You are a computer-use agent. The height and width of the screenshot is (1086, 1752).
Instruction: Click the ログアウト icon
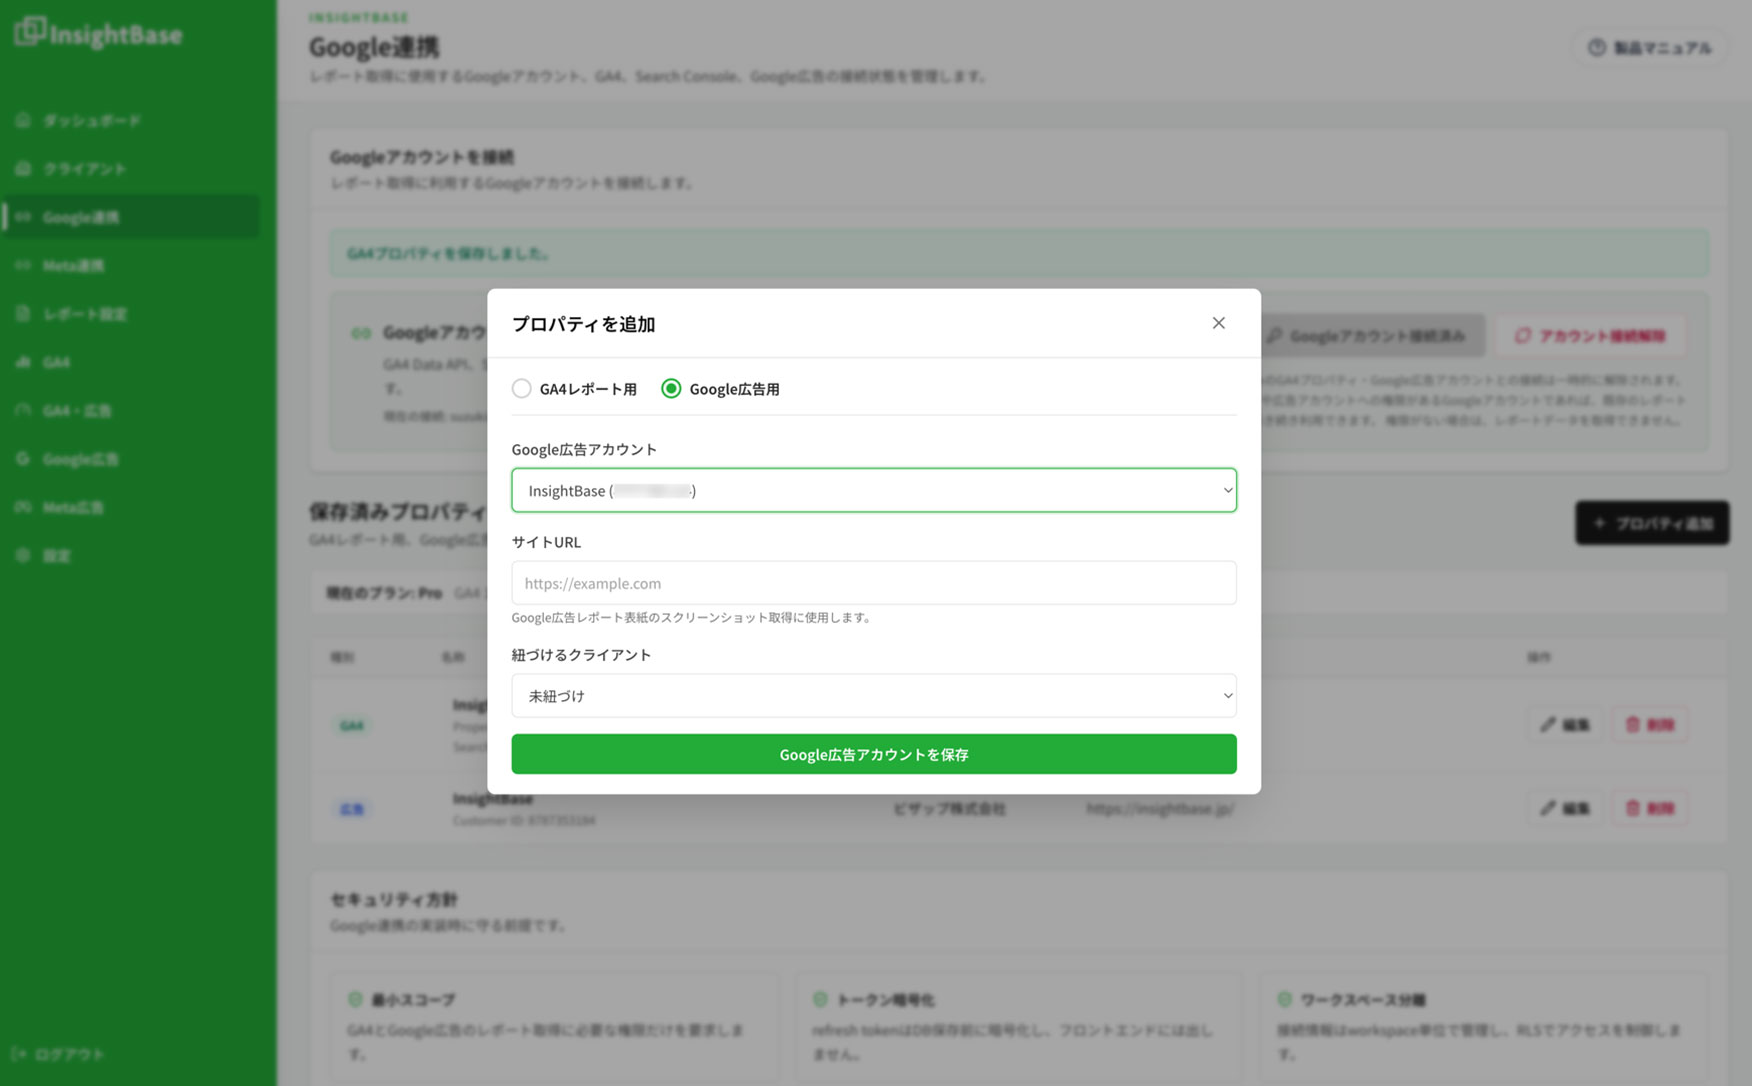click(x=19, y=1054)
